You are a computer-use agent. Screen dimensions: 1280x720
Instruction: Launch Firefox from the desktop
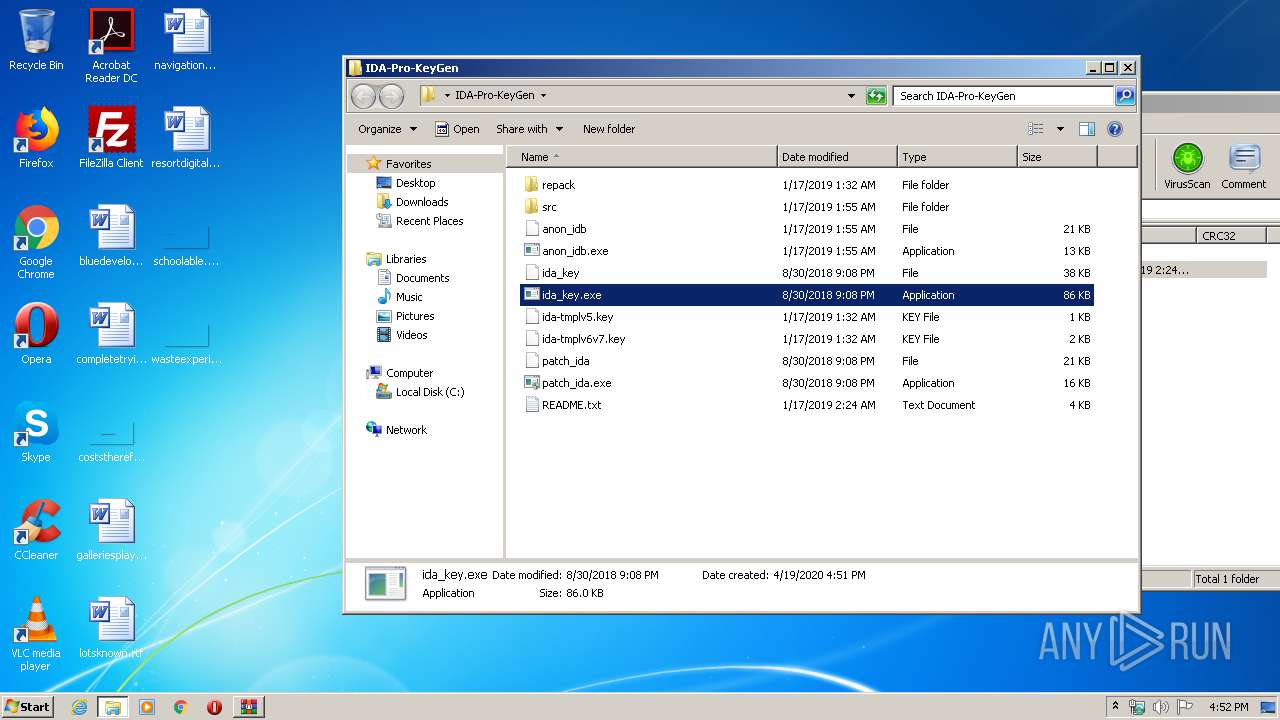point(36,138)
